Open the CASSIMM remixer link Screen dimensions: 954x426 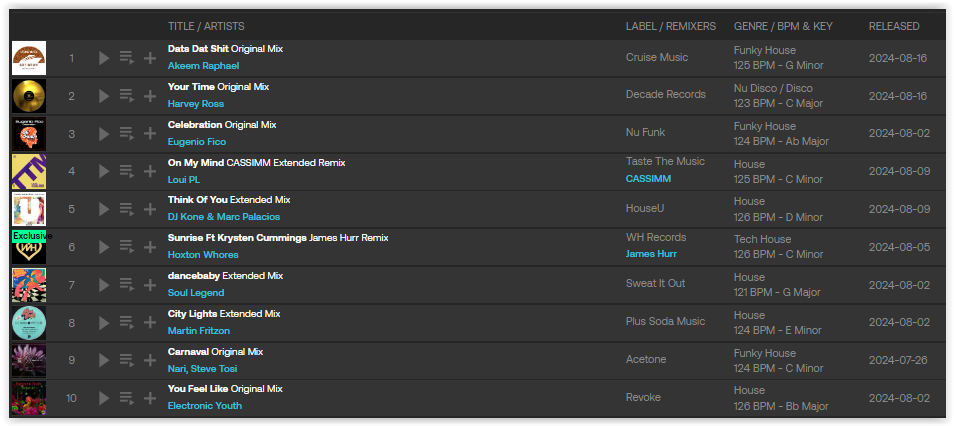click(649, 179)
